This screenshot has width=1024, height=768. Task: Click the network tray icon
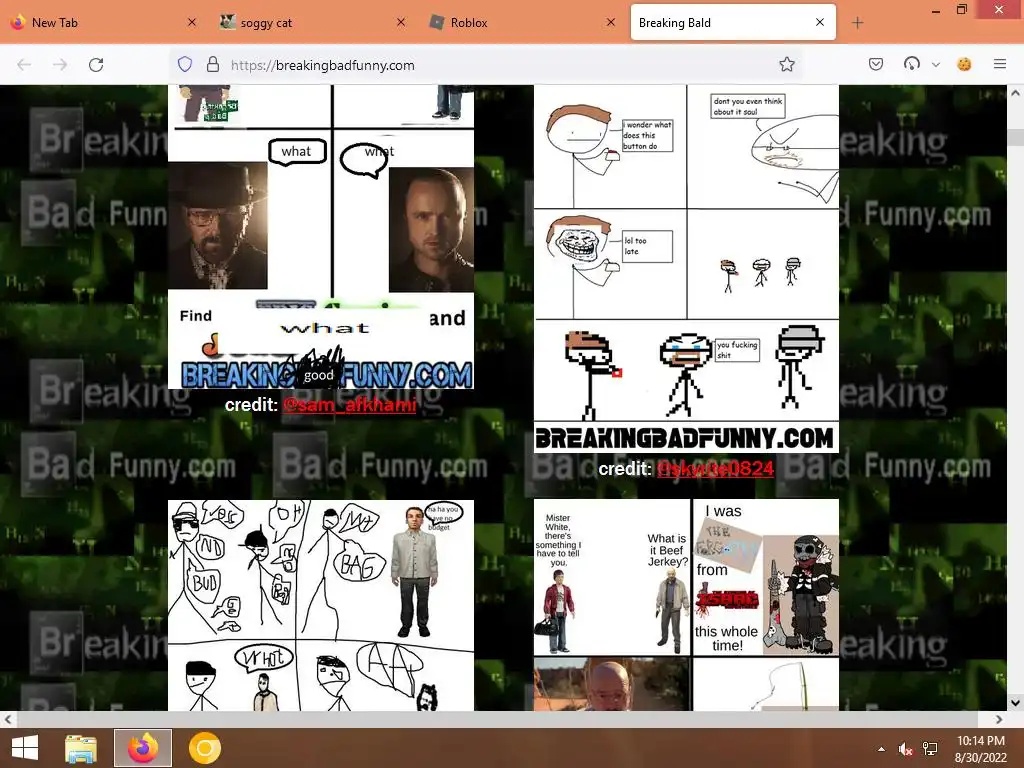[929, 748]
